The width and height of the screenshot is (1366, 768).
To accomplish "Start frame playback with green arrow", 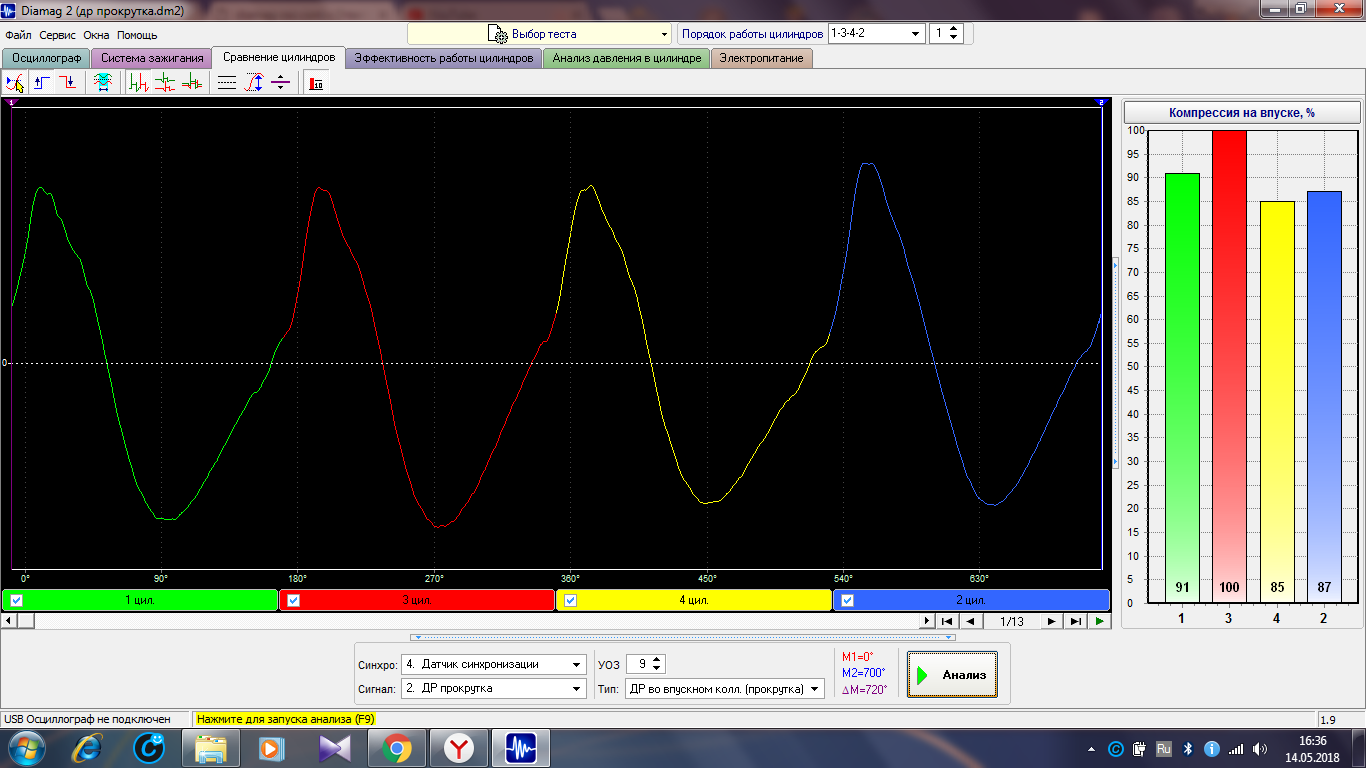I will (1099, 621).
